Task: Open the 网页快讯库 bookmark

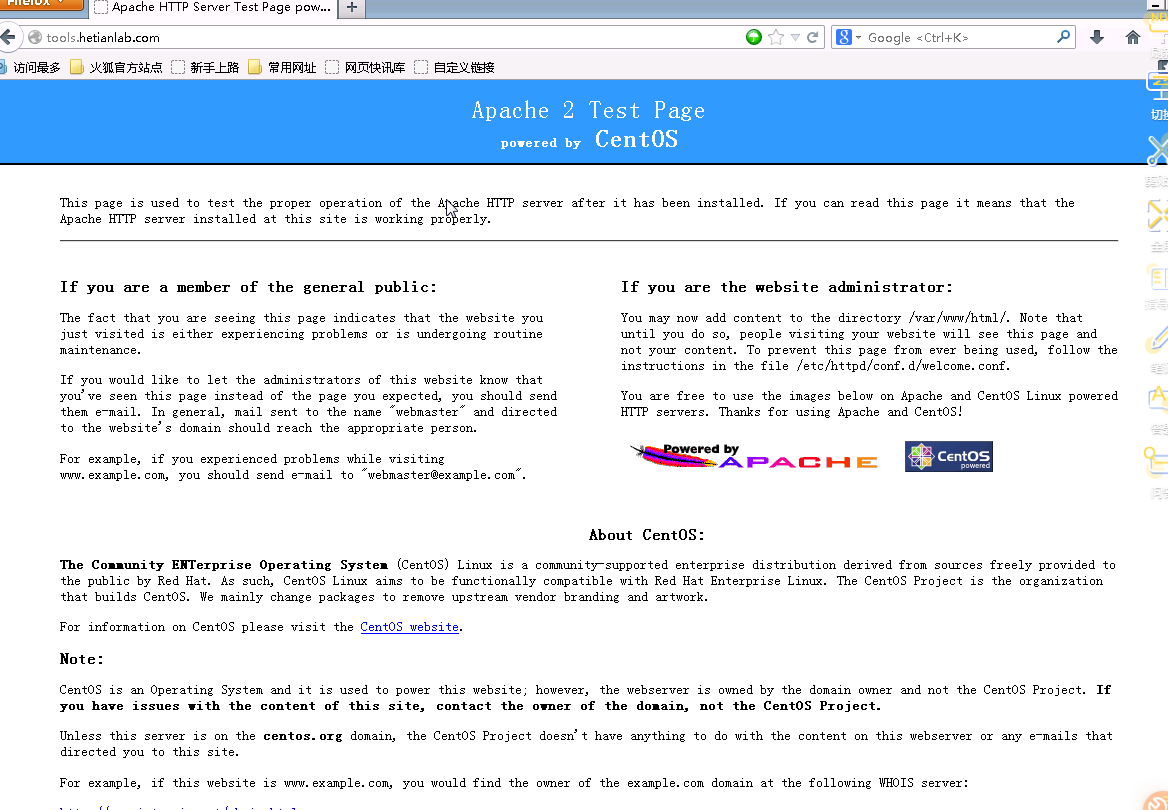Action: click(x=366, y=68)
